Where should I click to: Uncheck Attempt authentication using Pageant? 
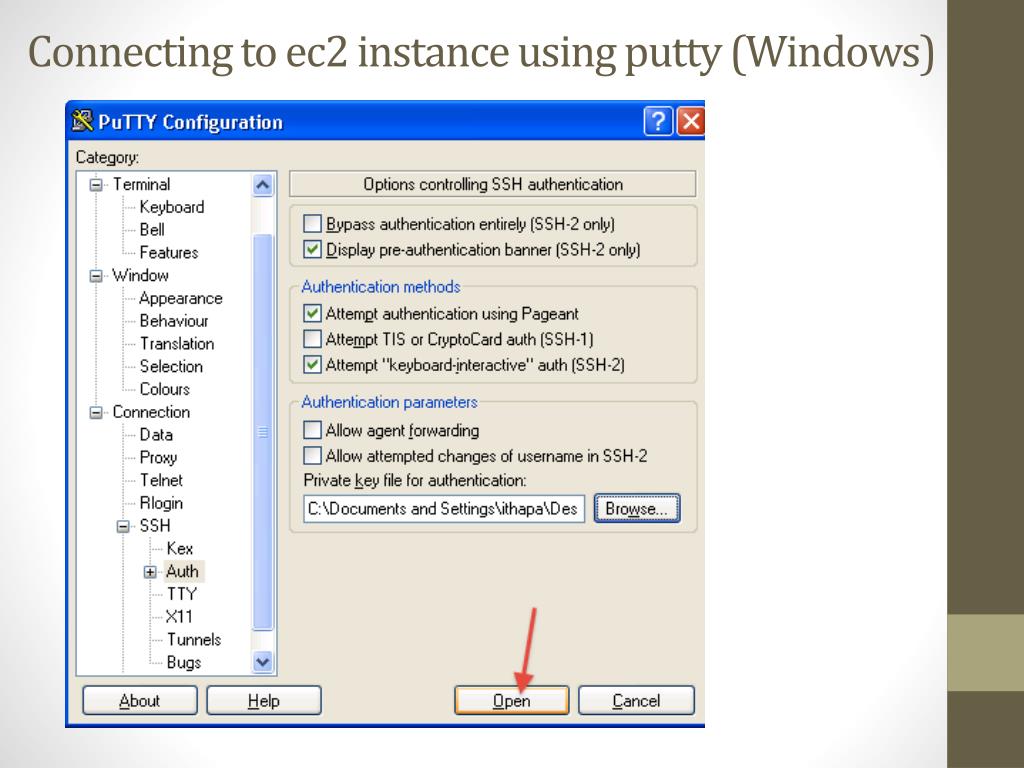click(x=312, y=313)
